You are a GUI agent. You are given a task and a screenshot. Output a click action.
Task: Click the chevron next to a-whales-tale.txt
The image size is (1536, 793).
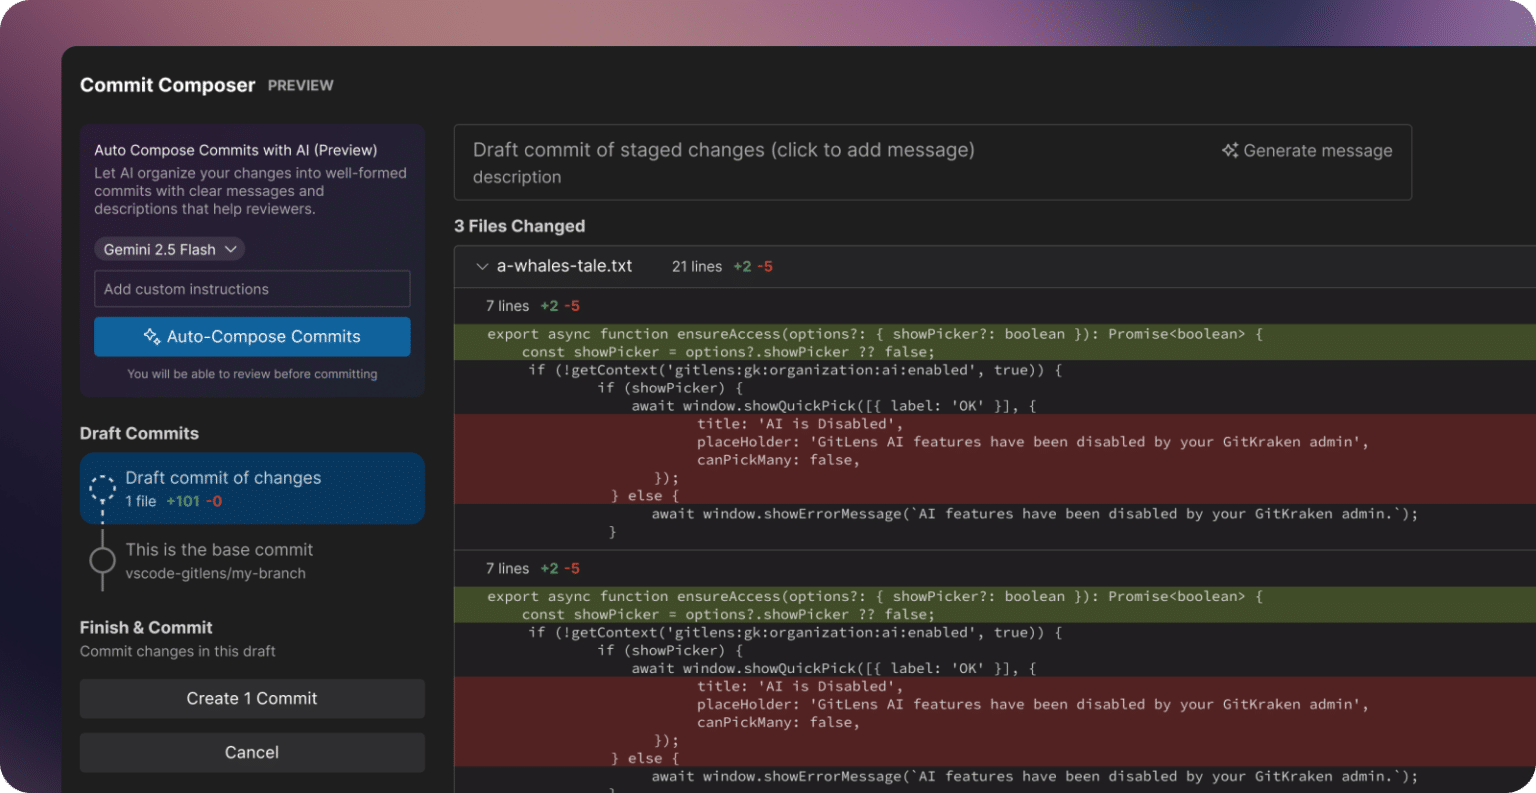click(x=482, y=266)
